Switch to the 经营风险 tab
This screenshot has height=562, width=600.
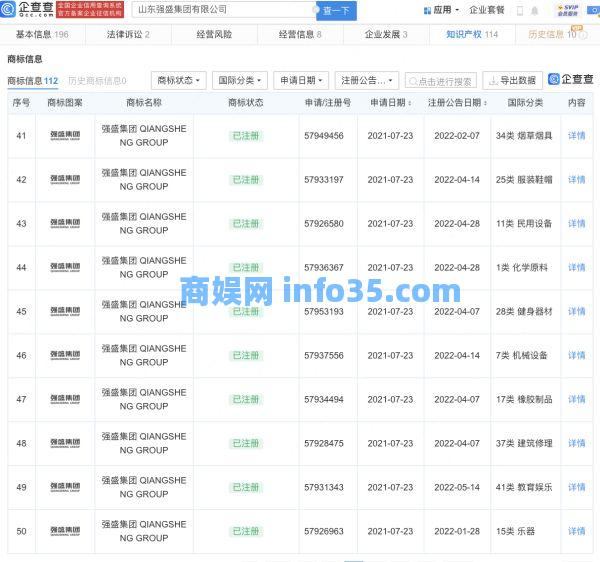[x=213, y=34]
